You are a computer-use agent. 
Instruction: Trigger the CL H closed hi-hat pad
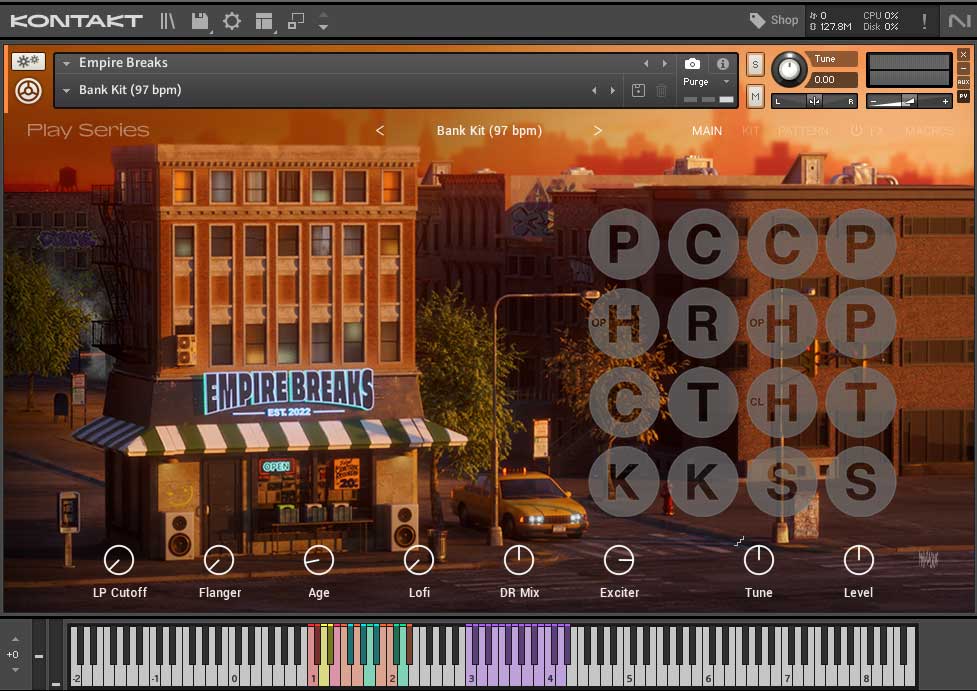point(782,402)
